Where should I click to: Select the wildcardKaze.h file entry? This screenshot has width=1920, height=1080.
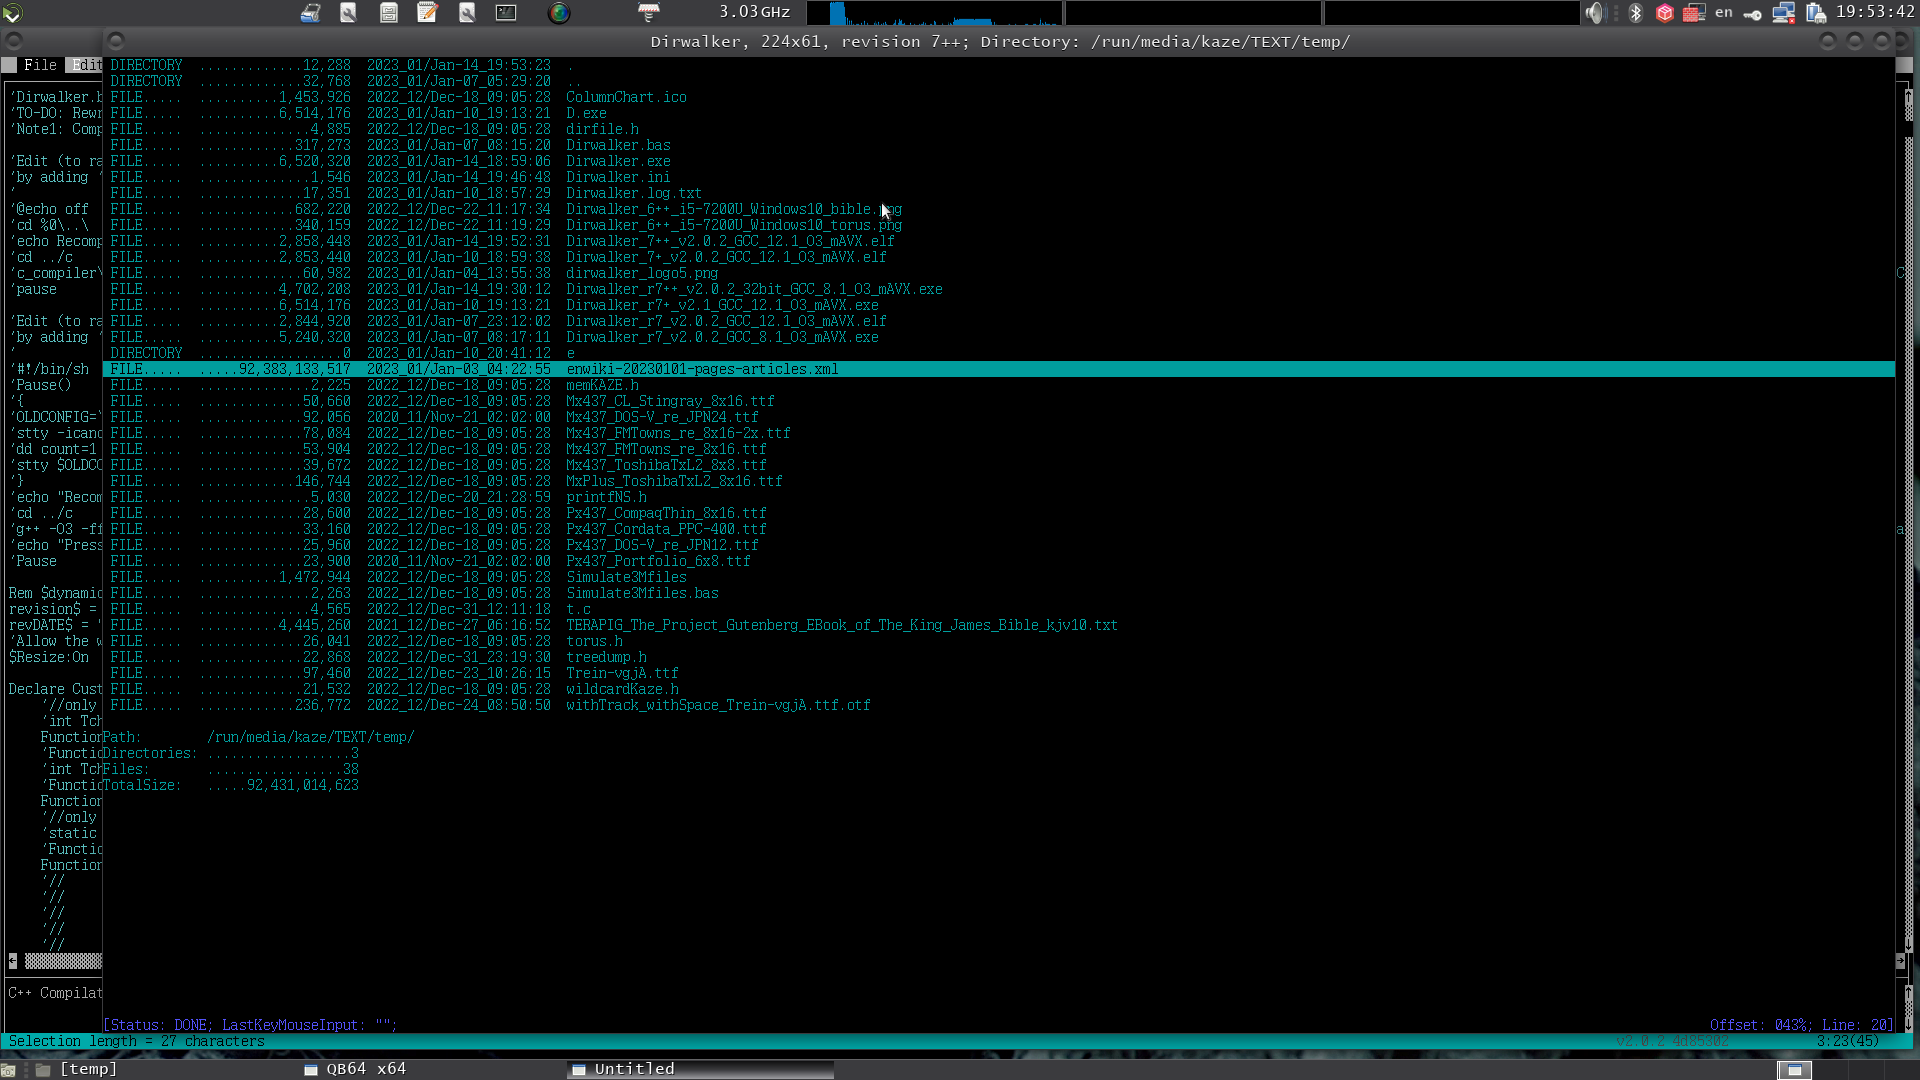[x=622, y=689]
